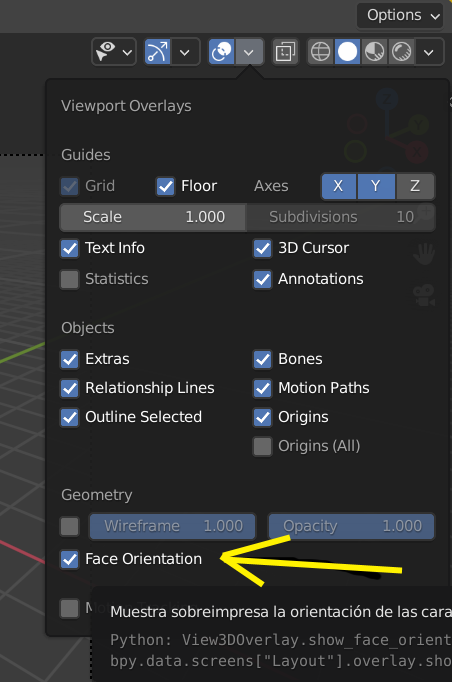Uncheck Outline Selected
452x682 pixels.
(x=70, y=418)
